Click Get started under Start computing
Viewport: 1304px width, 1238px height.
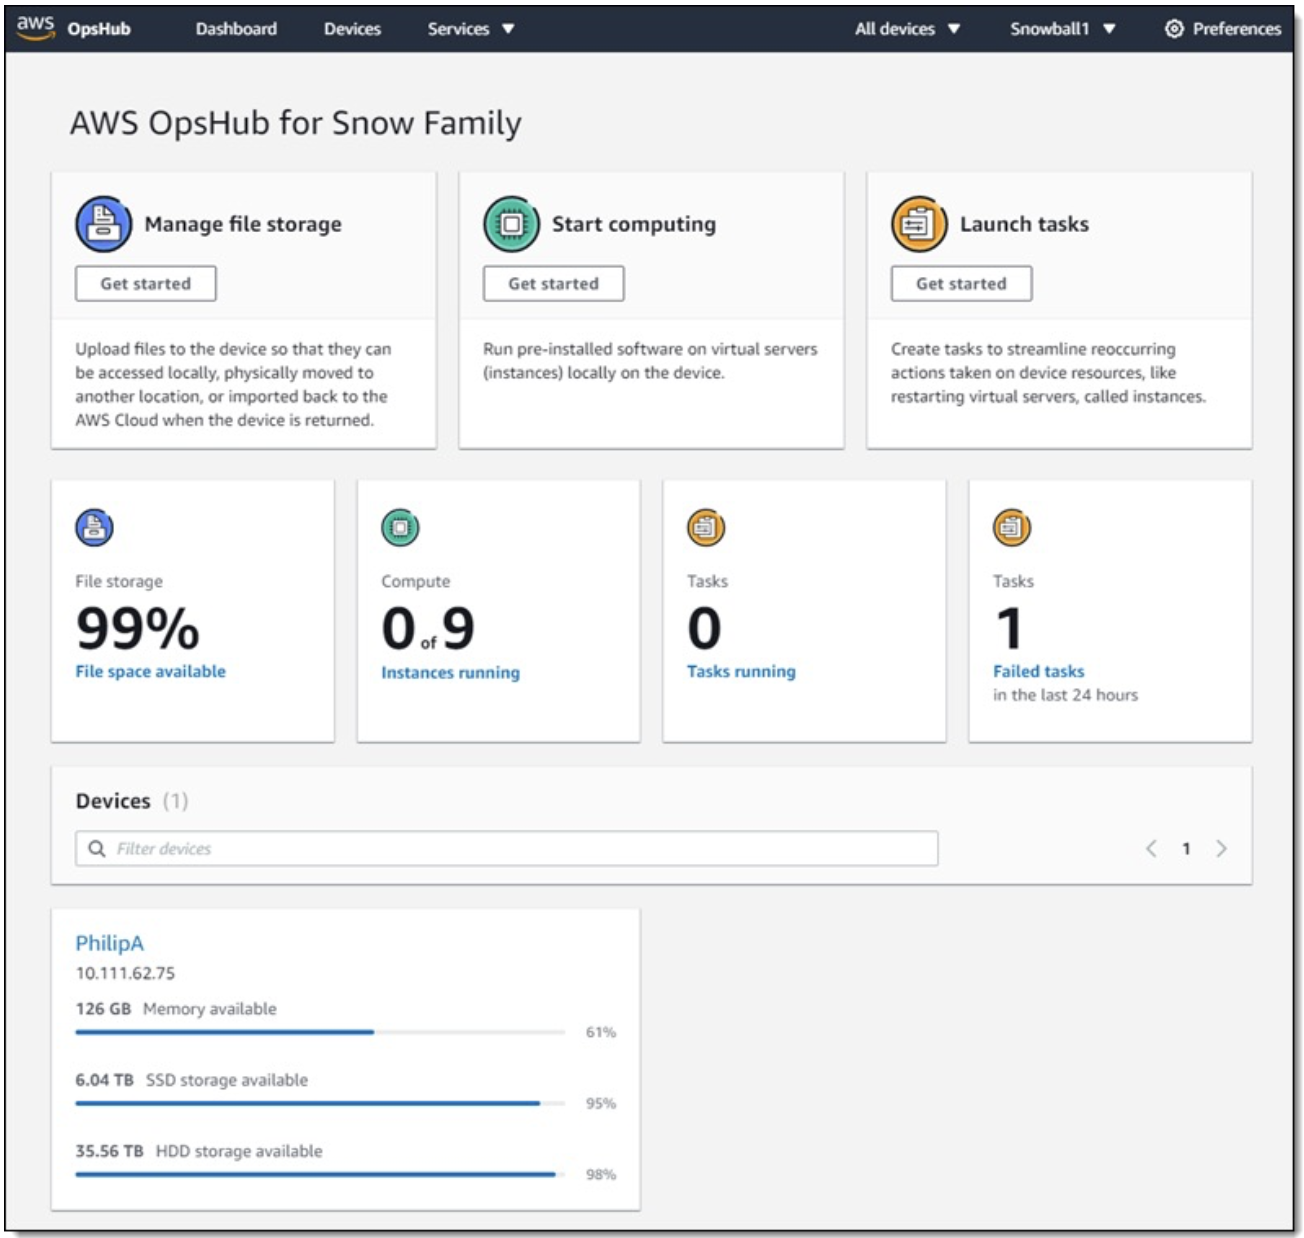tap(554, 283)
